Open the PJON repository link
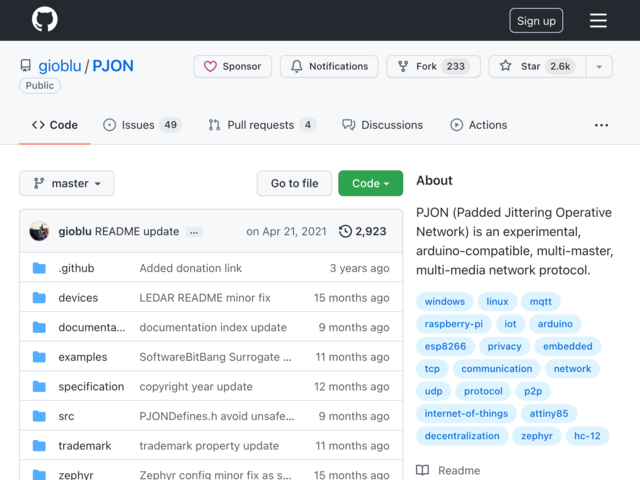 [x=113, y=66]
